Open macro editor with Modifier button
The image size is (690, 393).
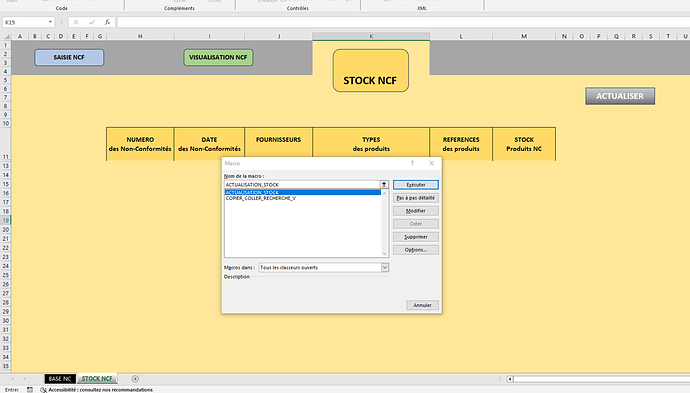(415, 211)
